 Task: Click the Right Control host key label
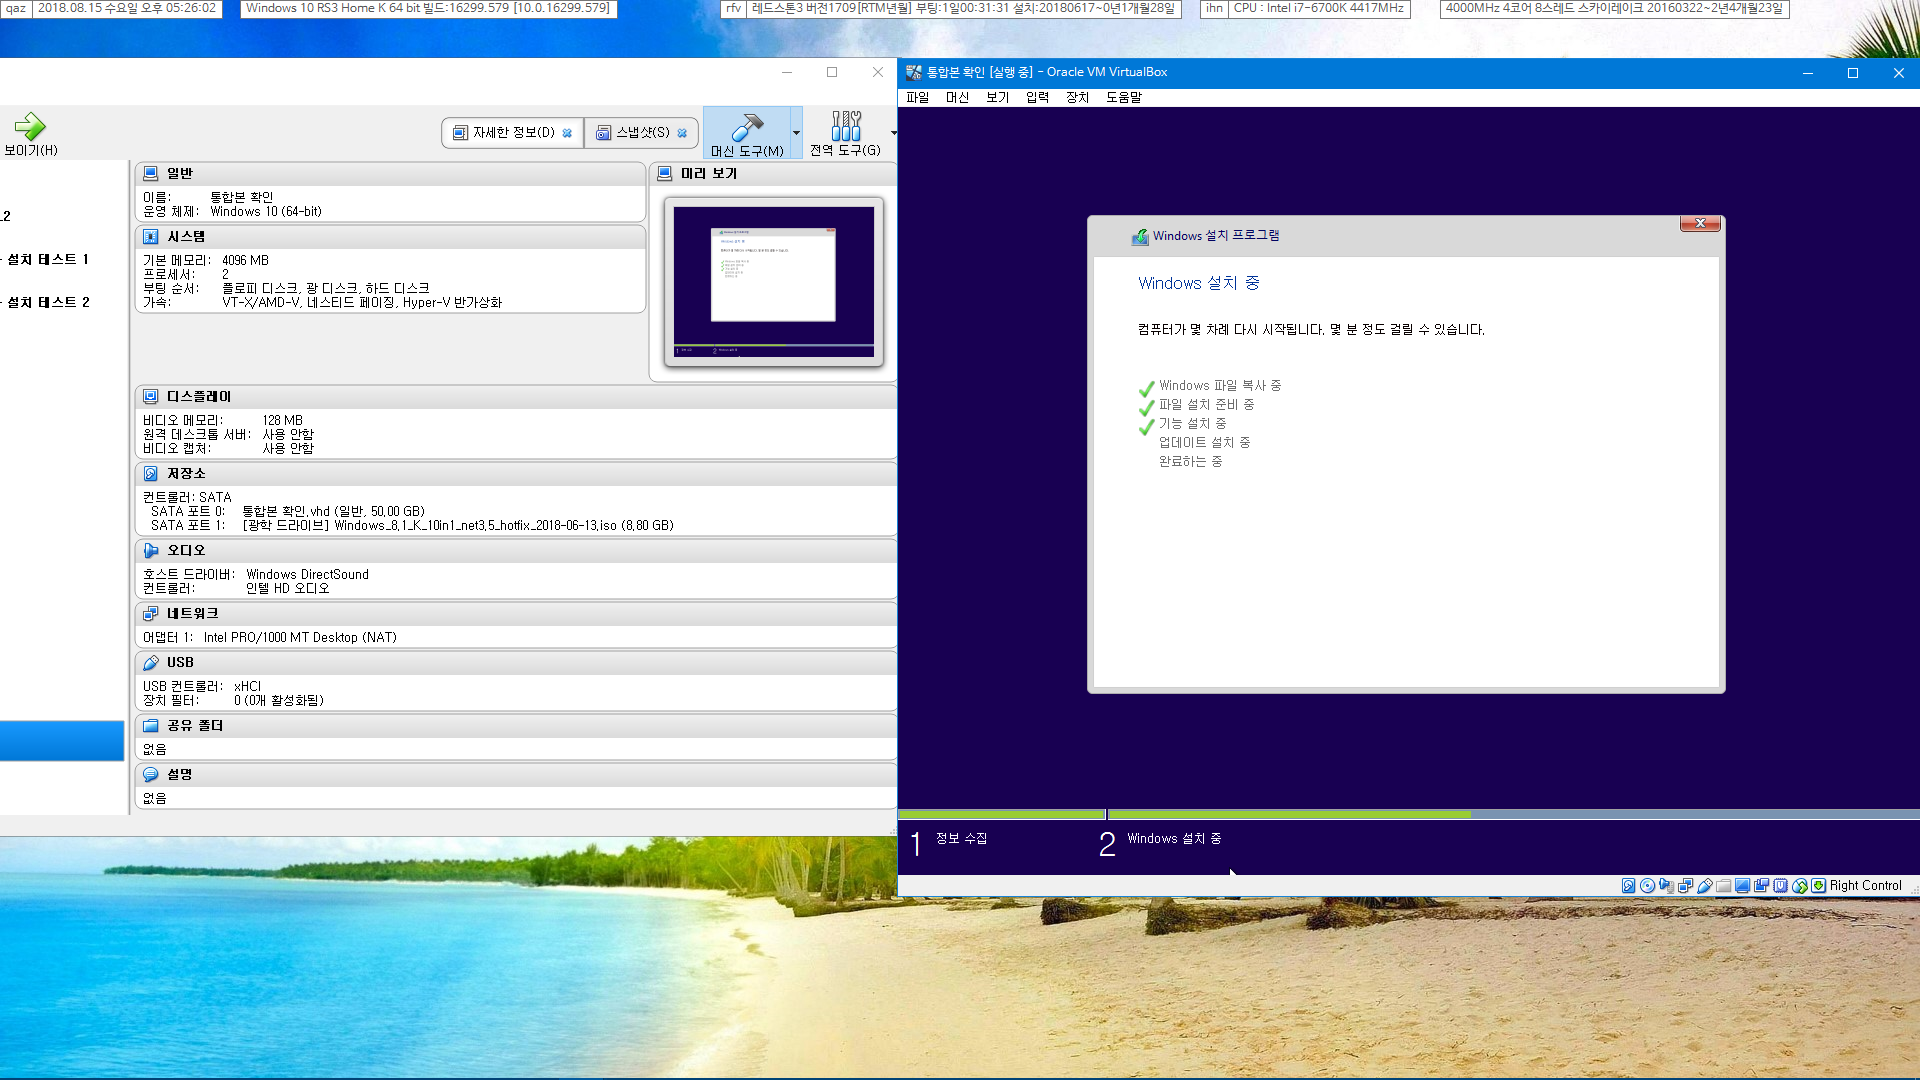[1865, 886]
